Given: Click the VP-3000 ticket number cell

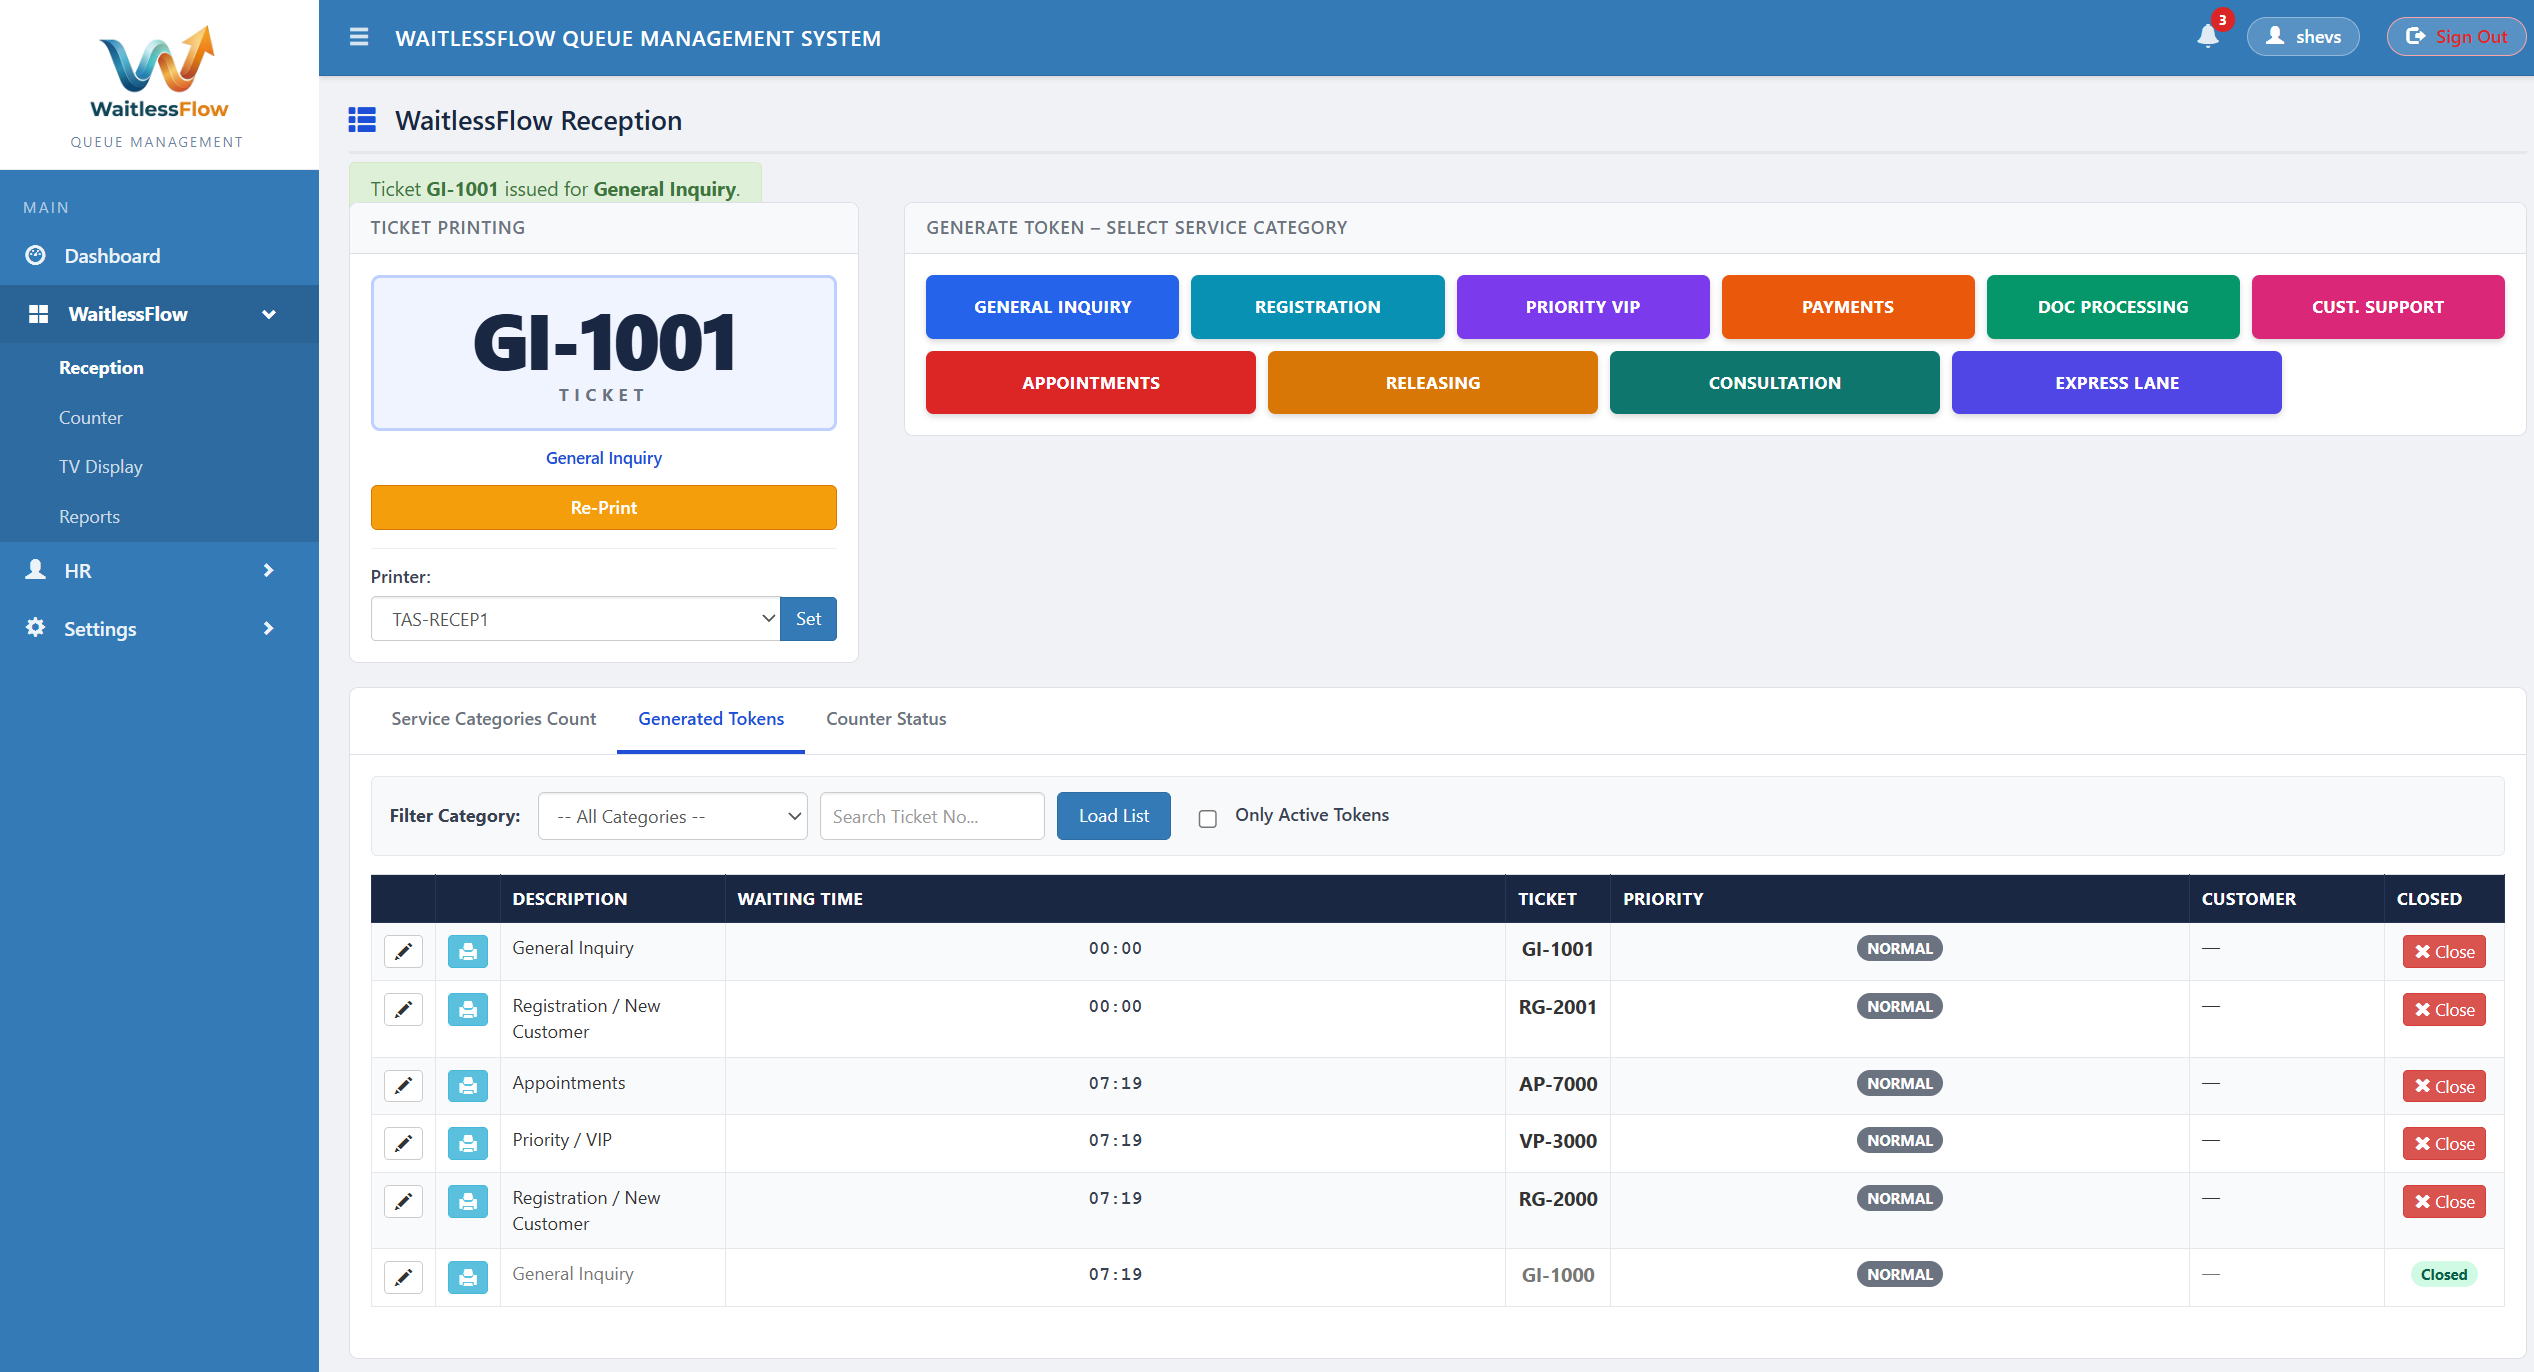Looking at the screenshot, I should [1557, 1141].
